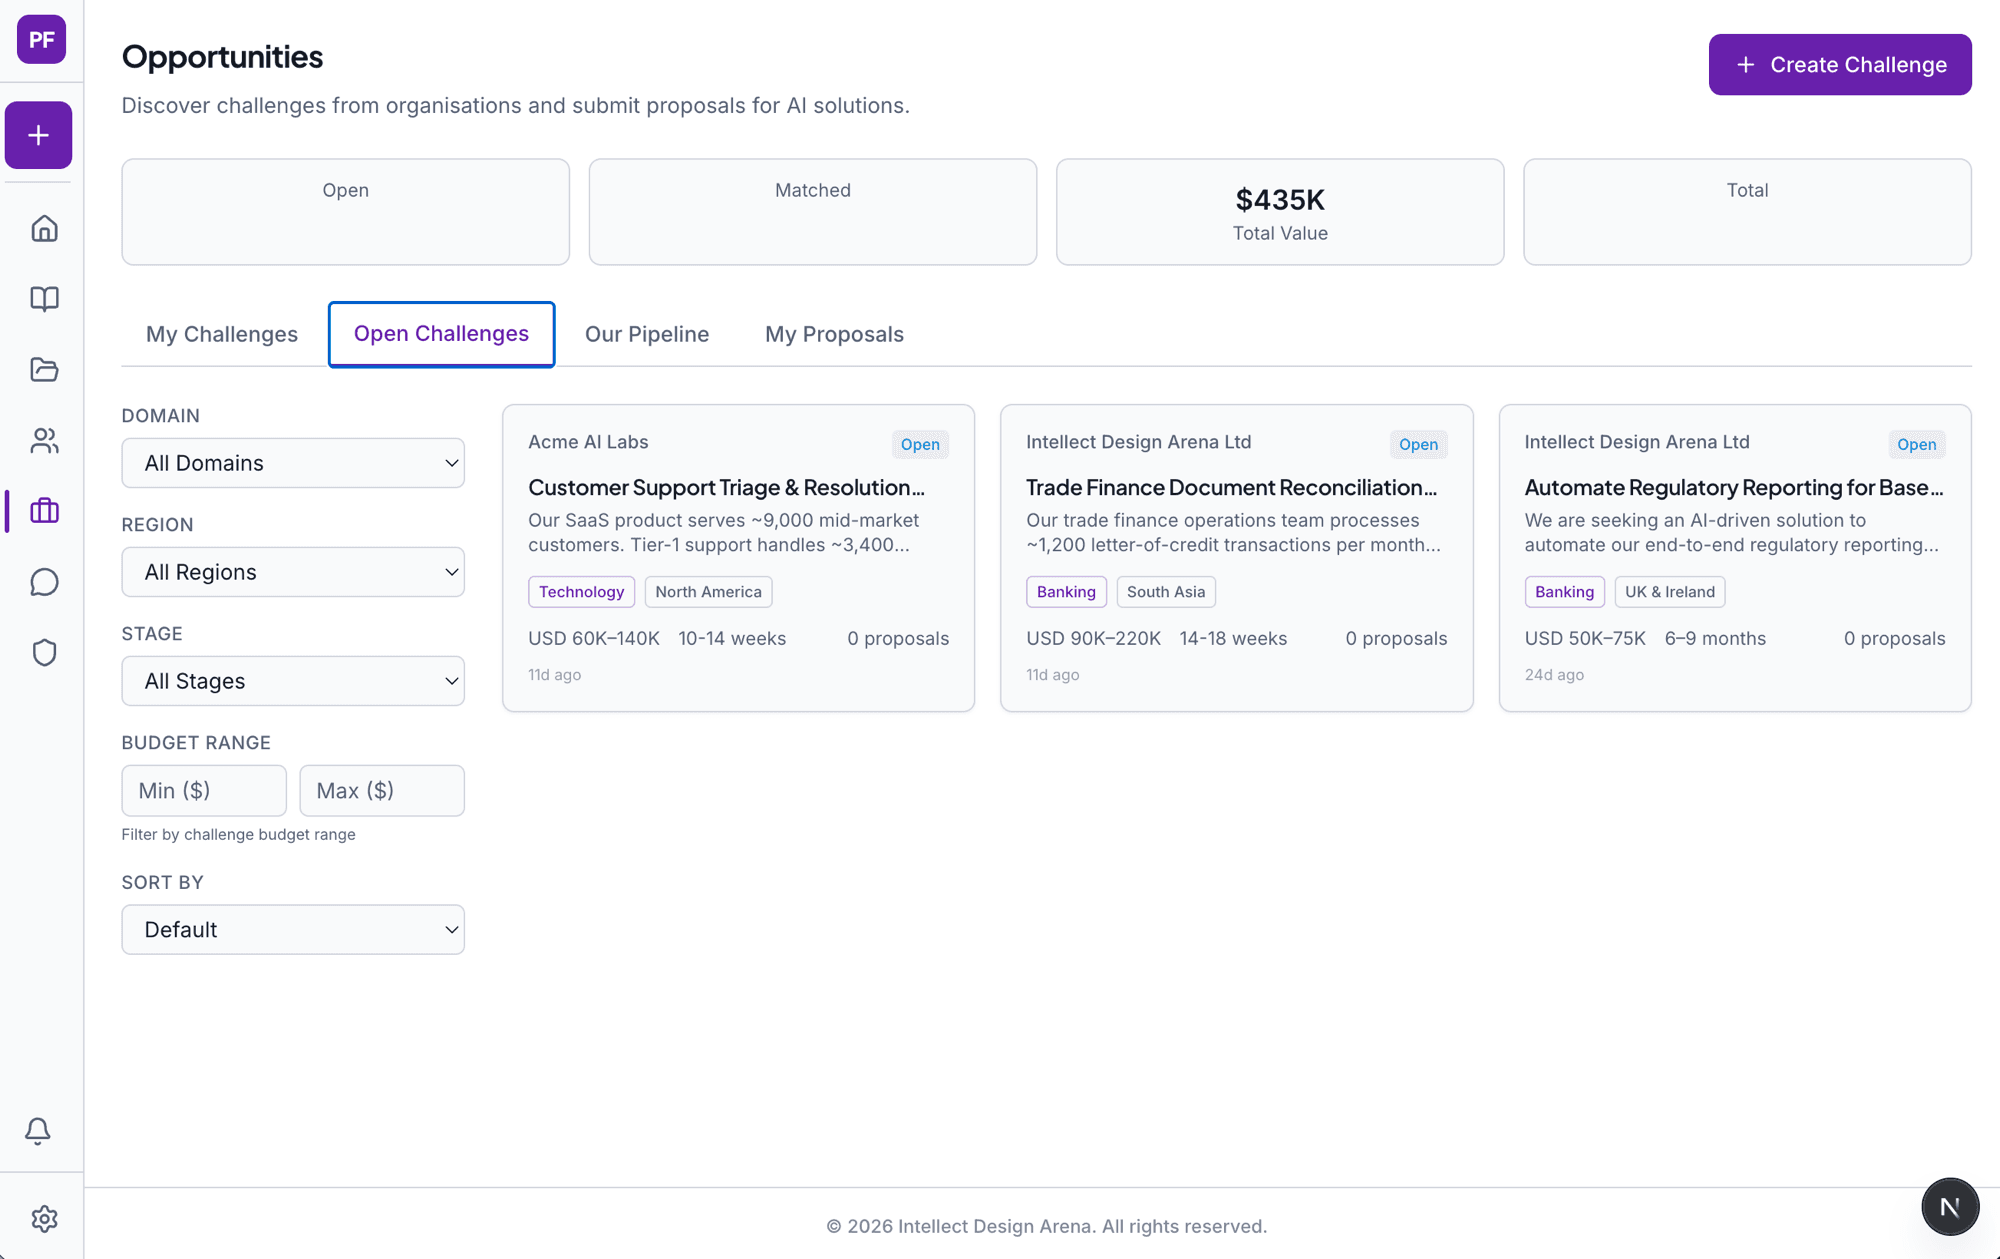Open the chat bubble sidebar icon
The height and width of the screenshot is (1259, 2000).
click(x=44, y=582)
